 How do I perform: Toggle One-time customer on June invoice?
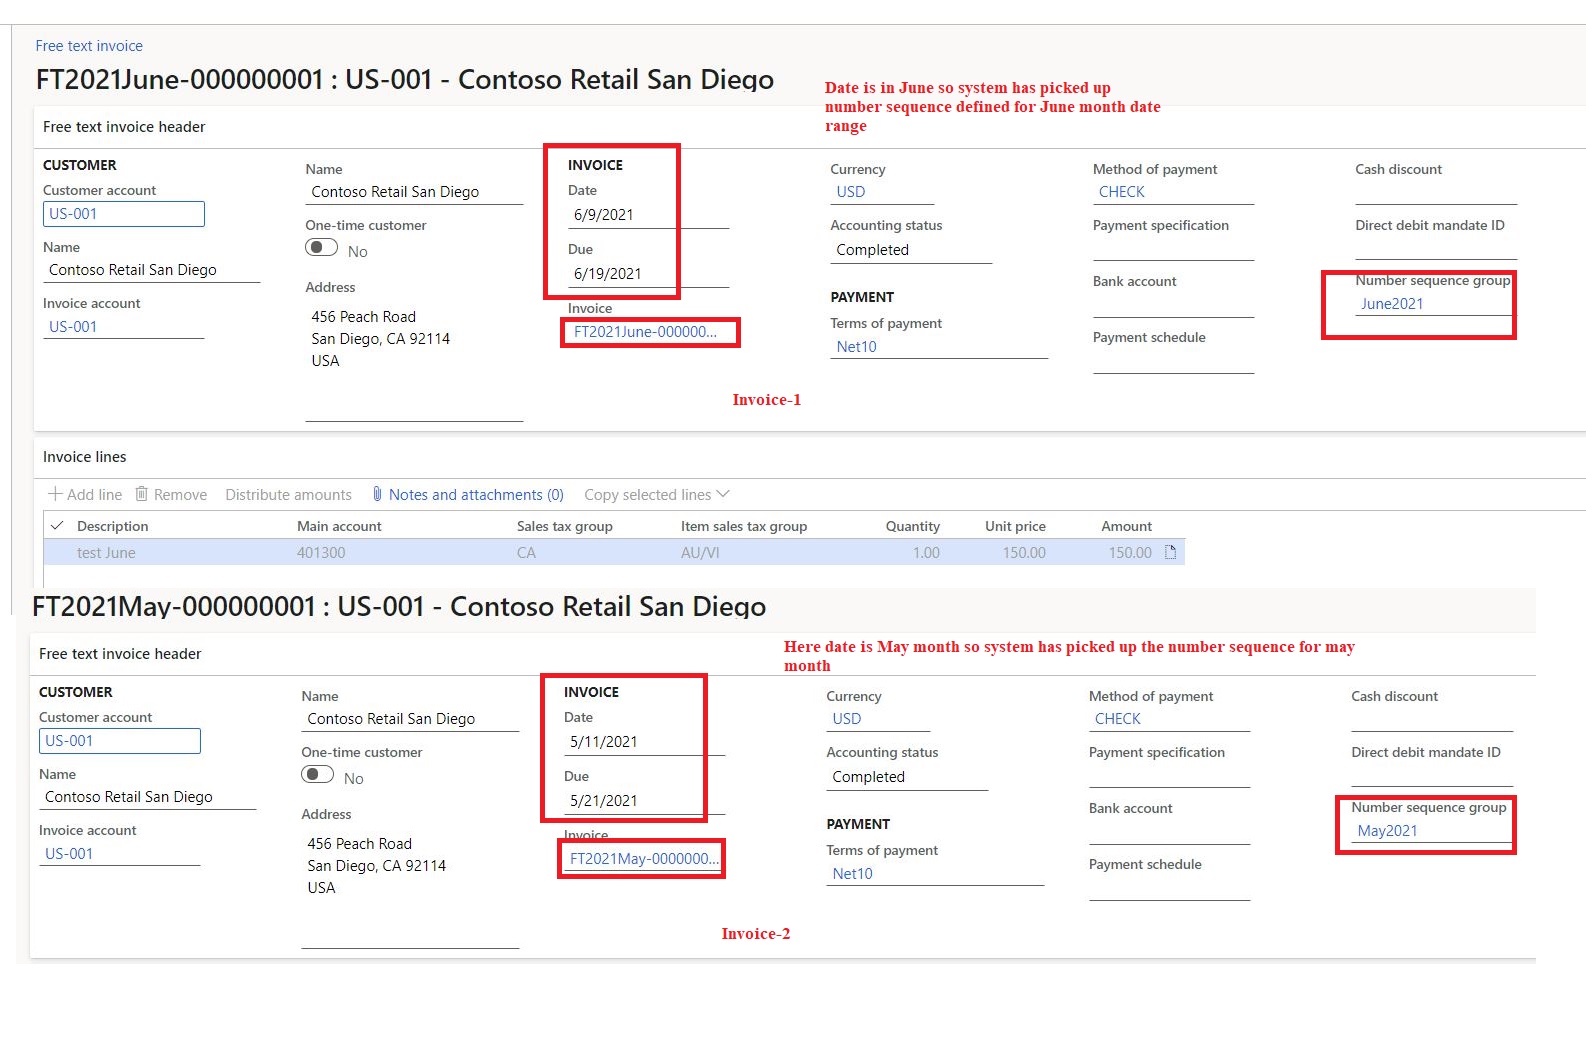[321, 248]
